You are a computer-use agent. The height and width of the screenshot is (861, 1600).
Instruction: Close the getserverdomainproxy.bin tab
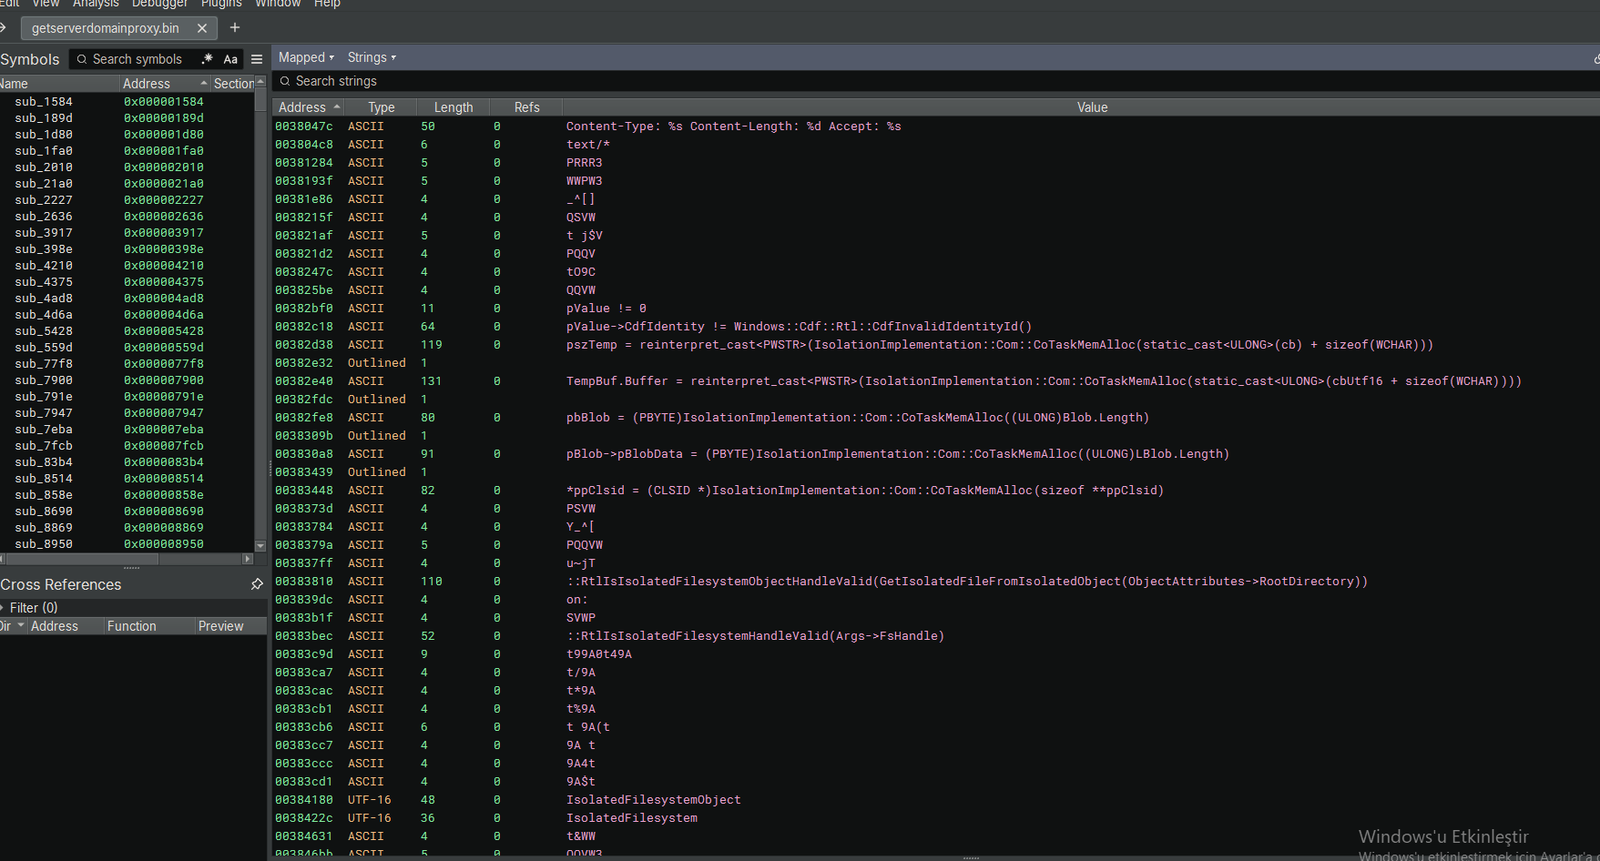click(202, 28)
